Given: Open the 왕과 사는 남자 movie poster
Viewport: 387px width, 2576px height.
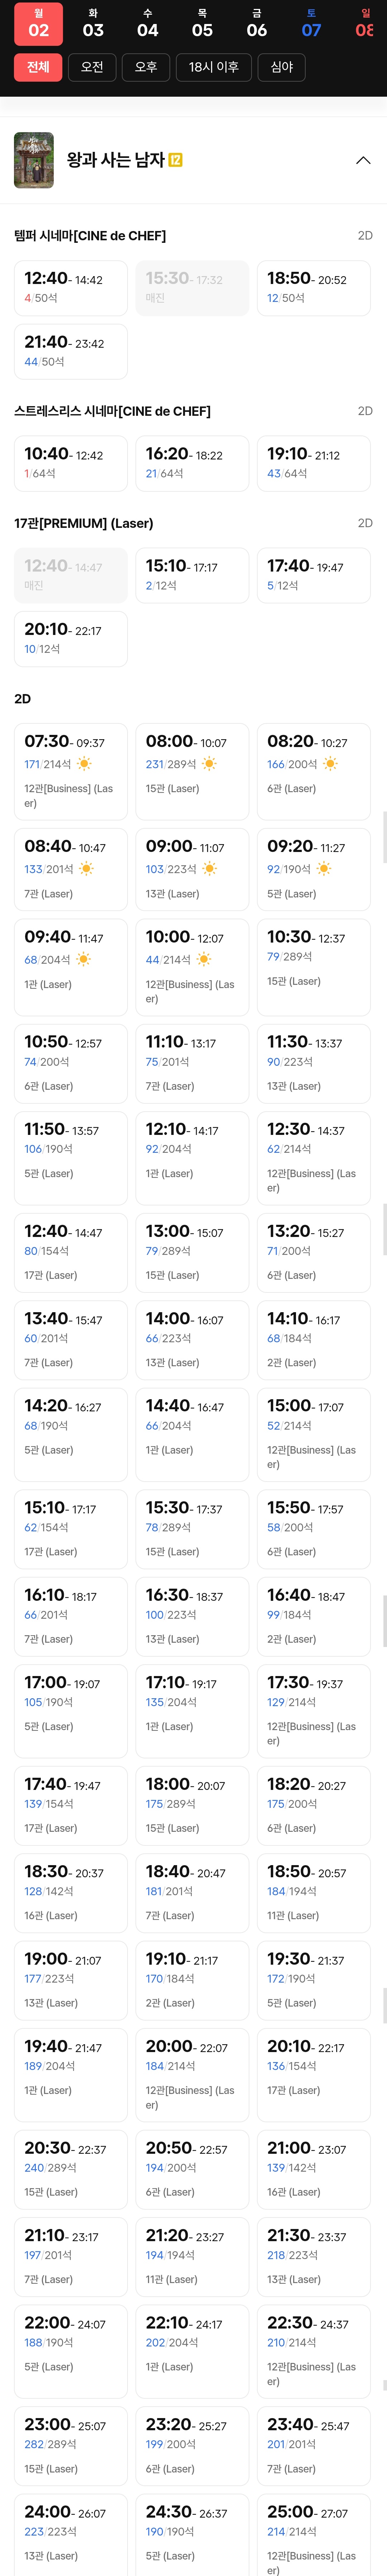Looking at the screenshot, I should (34, 160).
